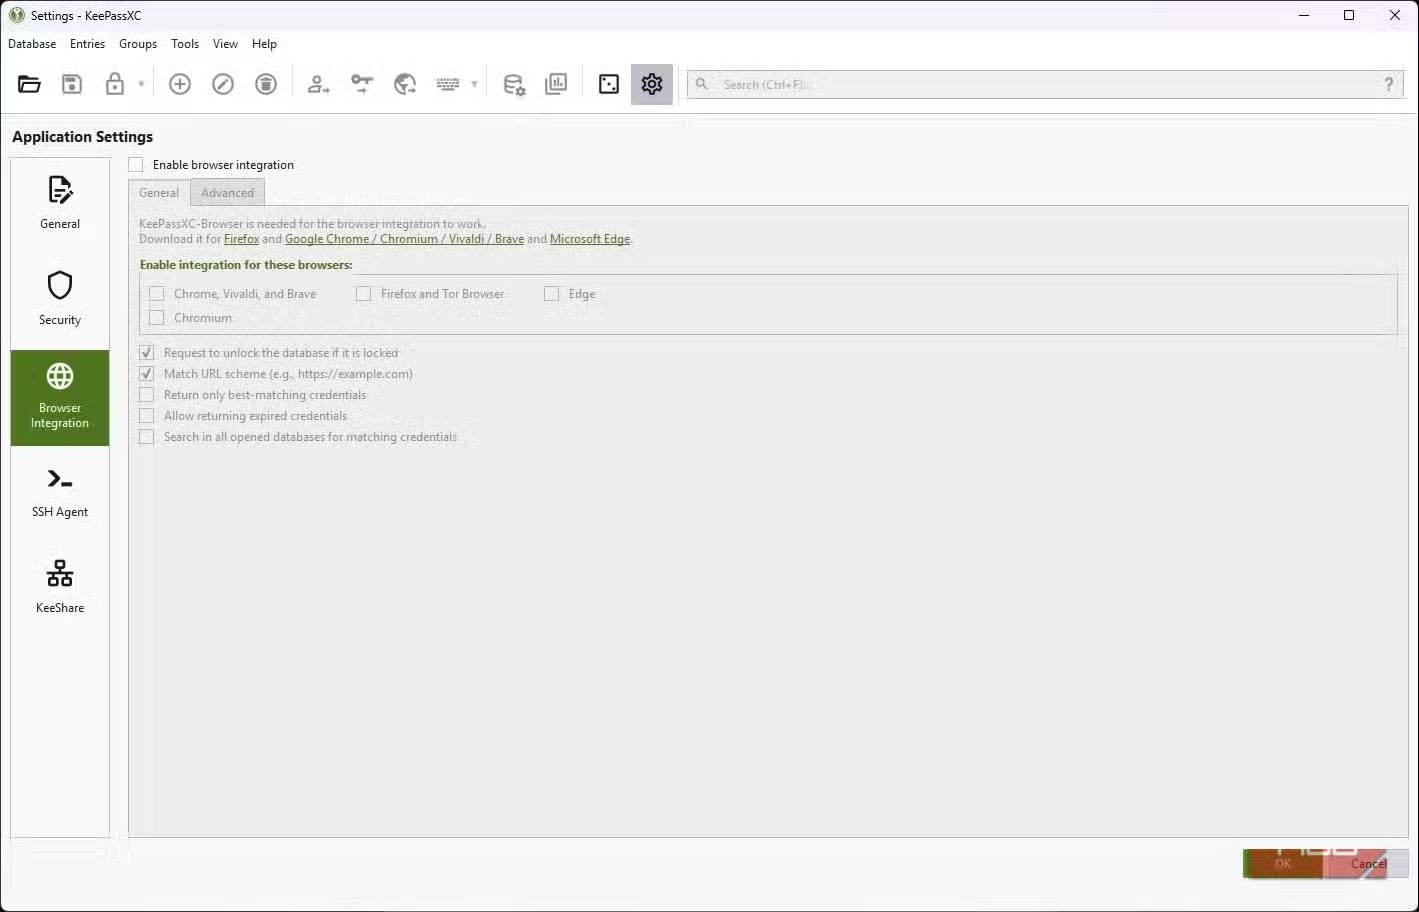The width and height of the screenshot is (1419, 912).
Task: Click the settings gear toolbar icon
Action: pos(652,85)
